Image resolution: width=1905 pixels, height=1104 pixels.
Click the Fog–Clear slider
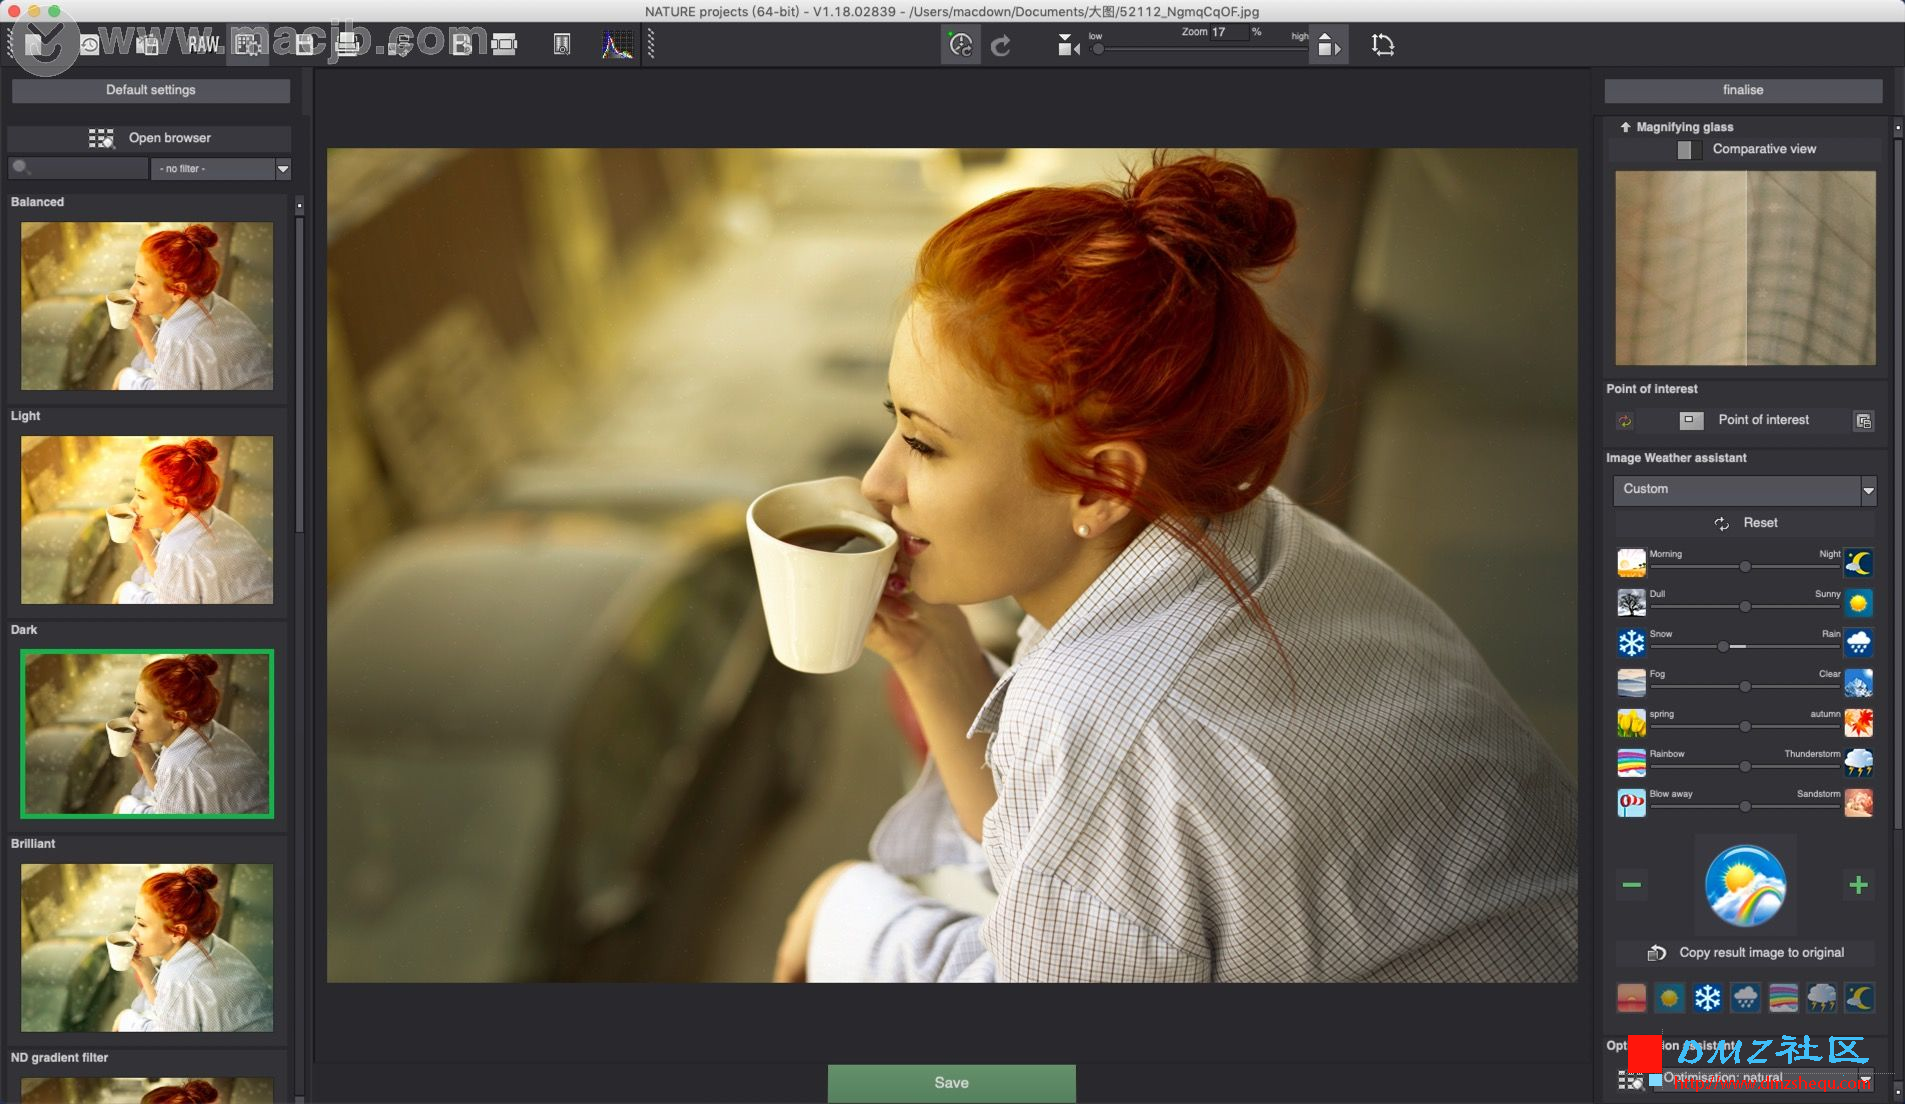(x=1745, y=687)
